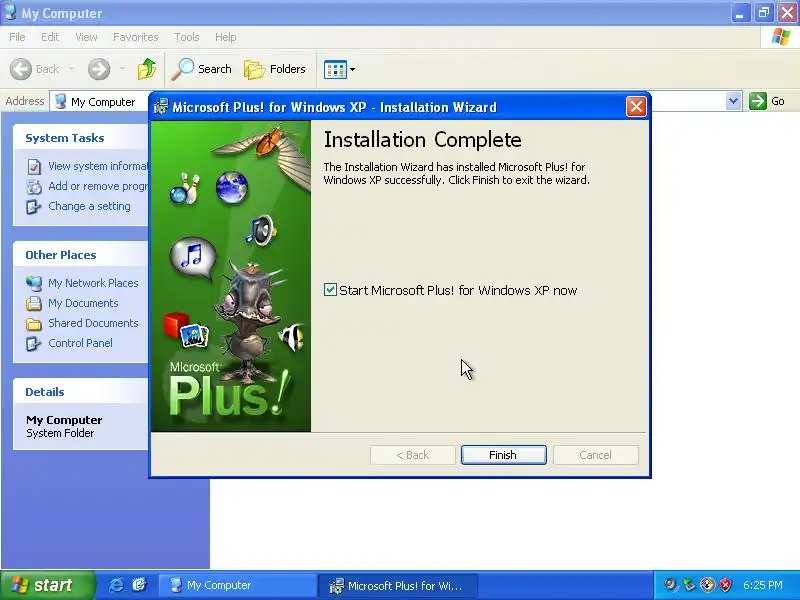The width and height of the screenshot is (800, 600).
Task: Open the File menu in My Computer
Action: coord(17,37)
